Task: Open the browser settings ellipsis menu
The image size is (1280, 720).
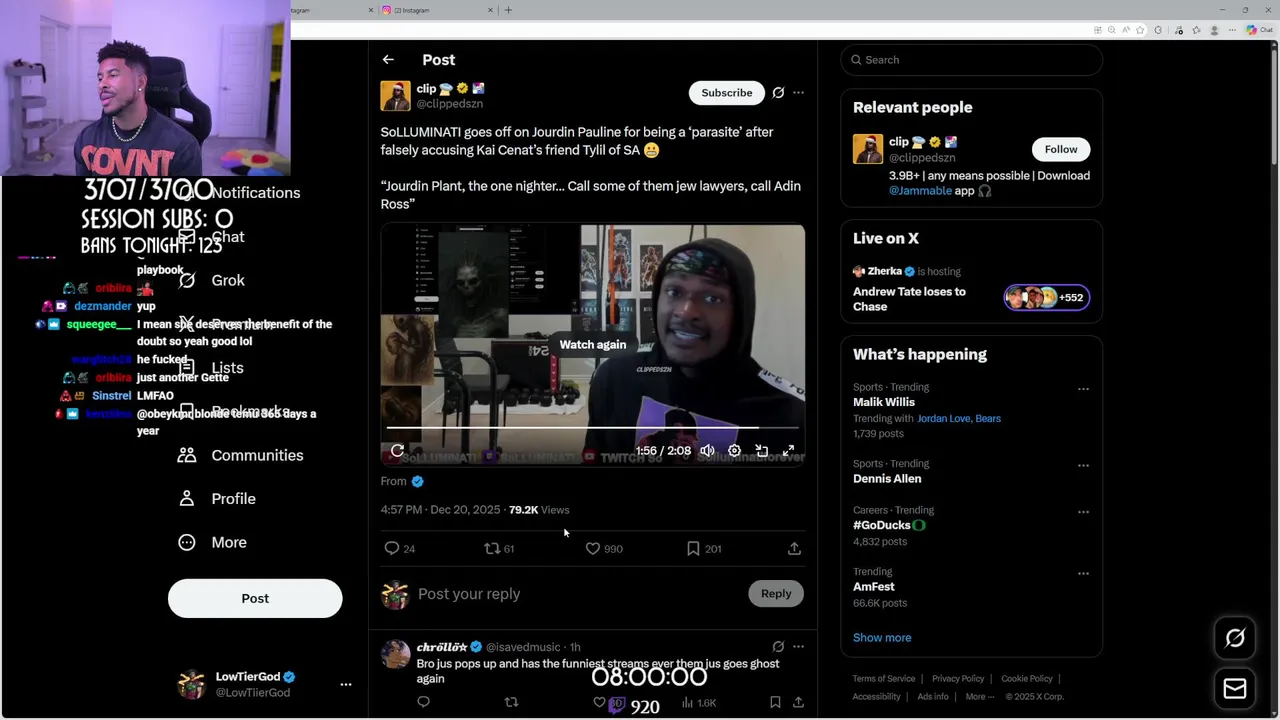Action: 1234,30
